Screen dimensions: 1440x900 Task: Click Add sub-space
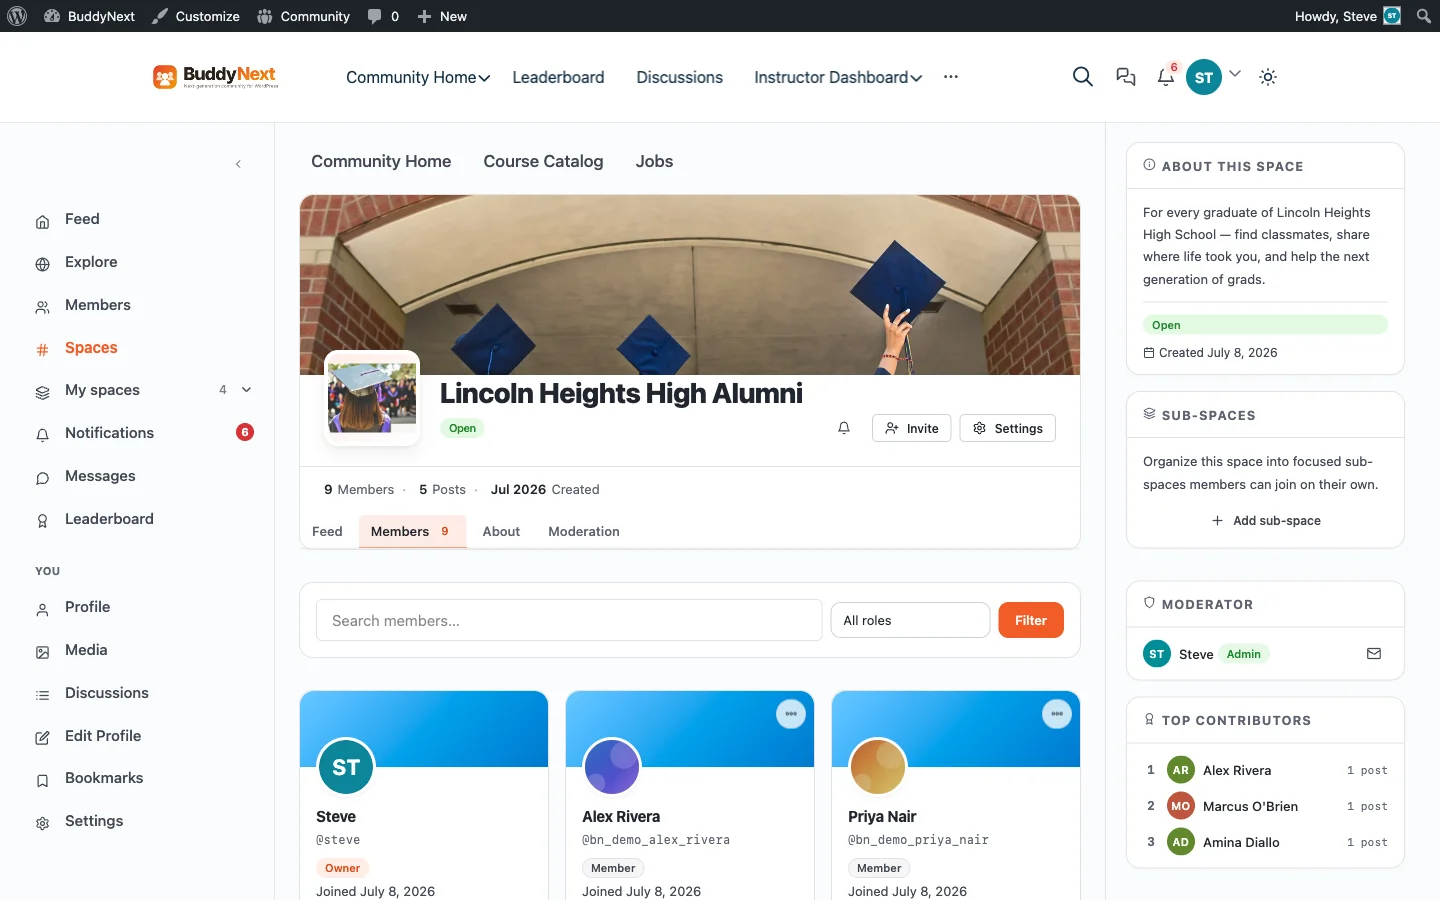click(1266, 521)
